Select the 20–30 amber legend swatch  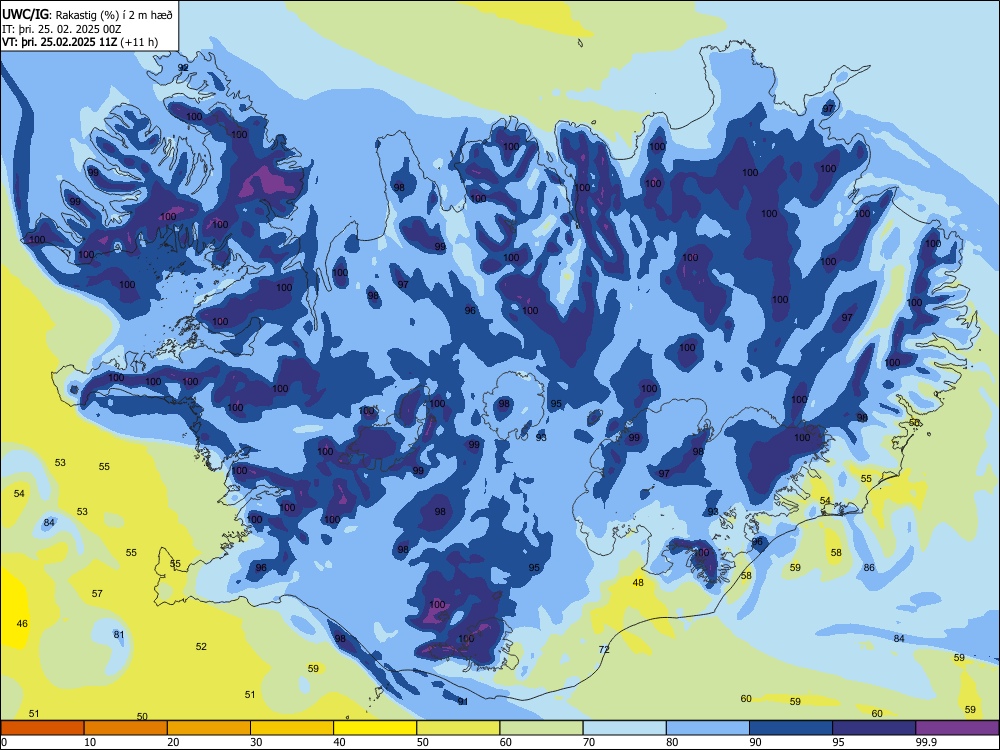coord(209,728)
